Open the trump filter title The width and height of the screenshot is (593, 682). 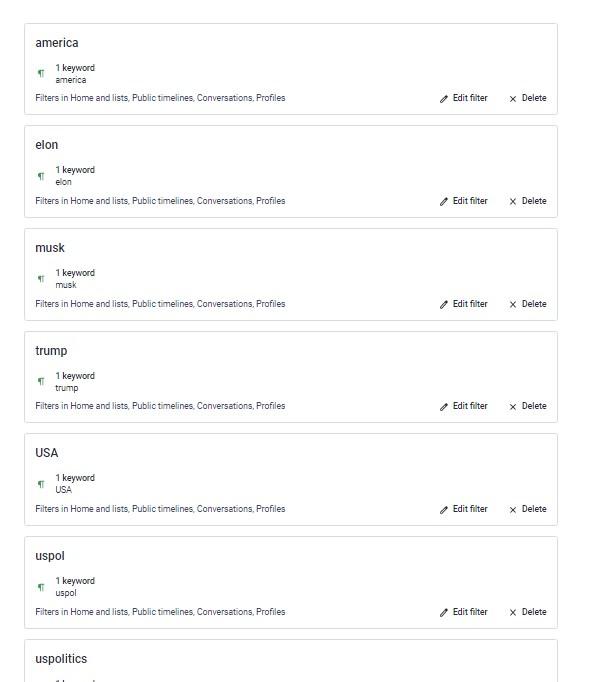[51, 351]
